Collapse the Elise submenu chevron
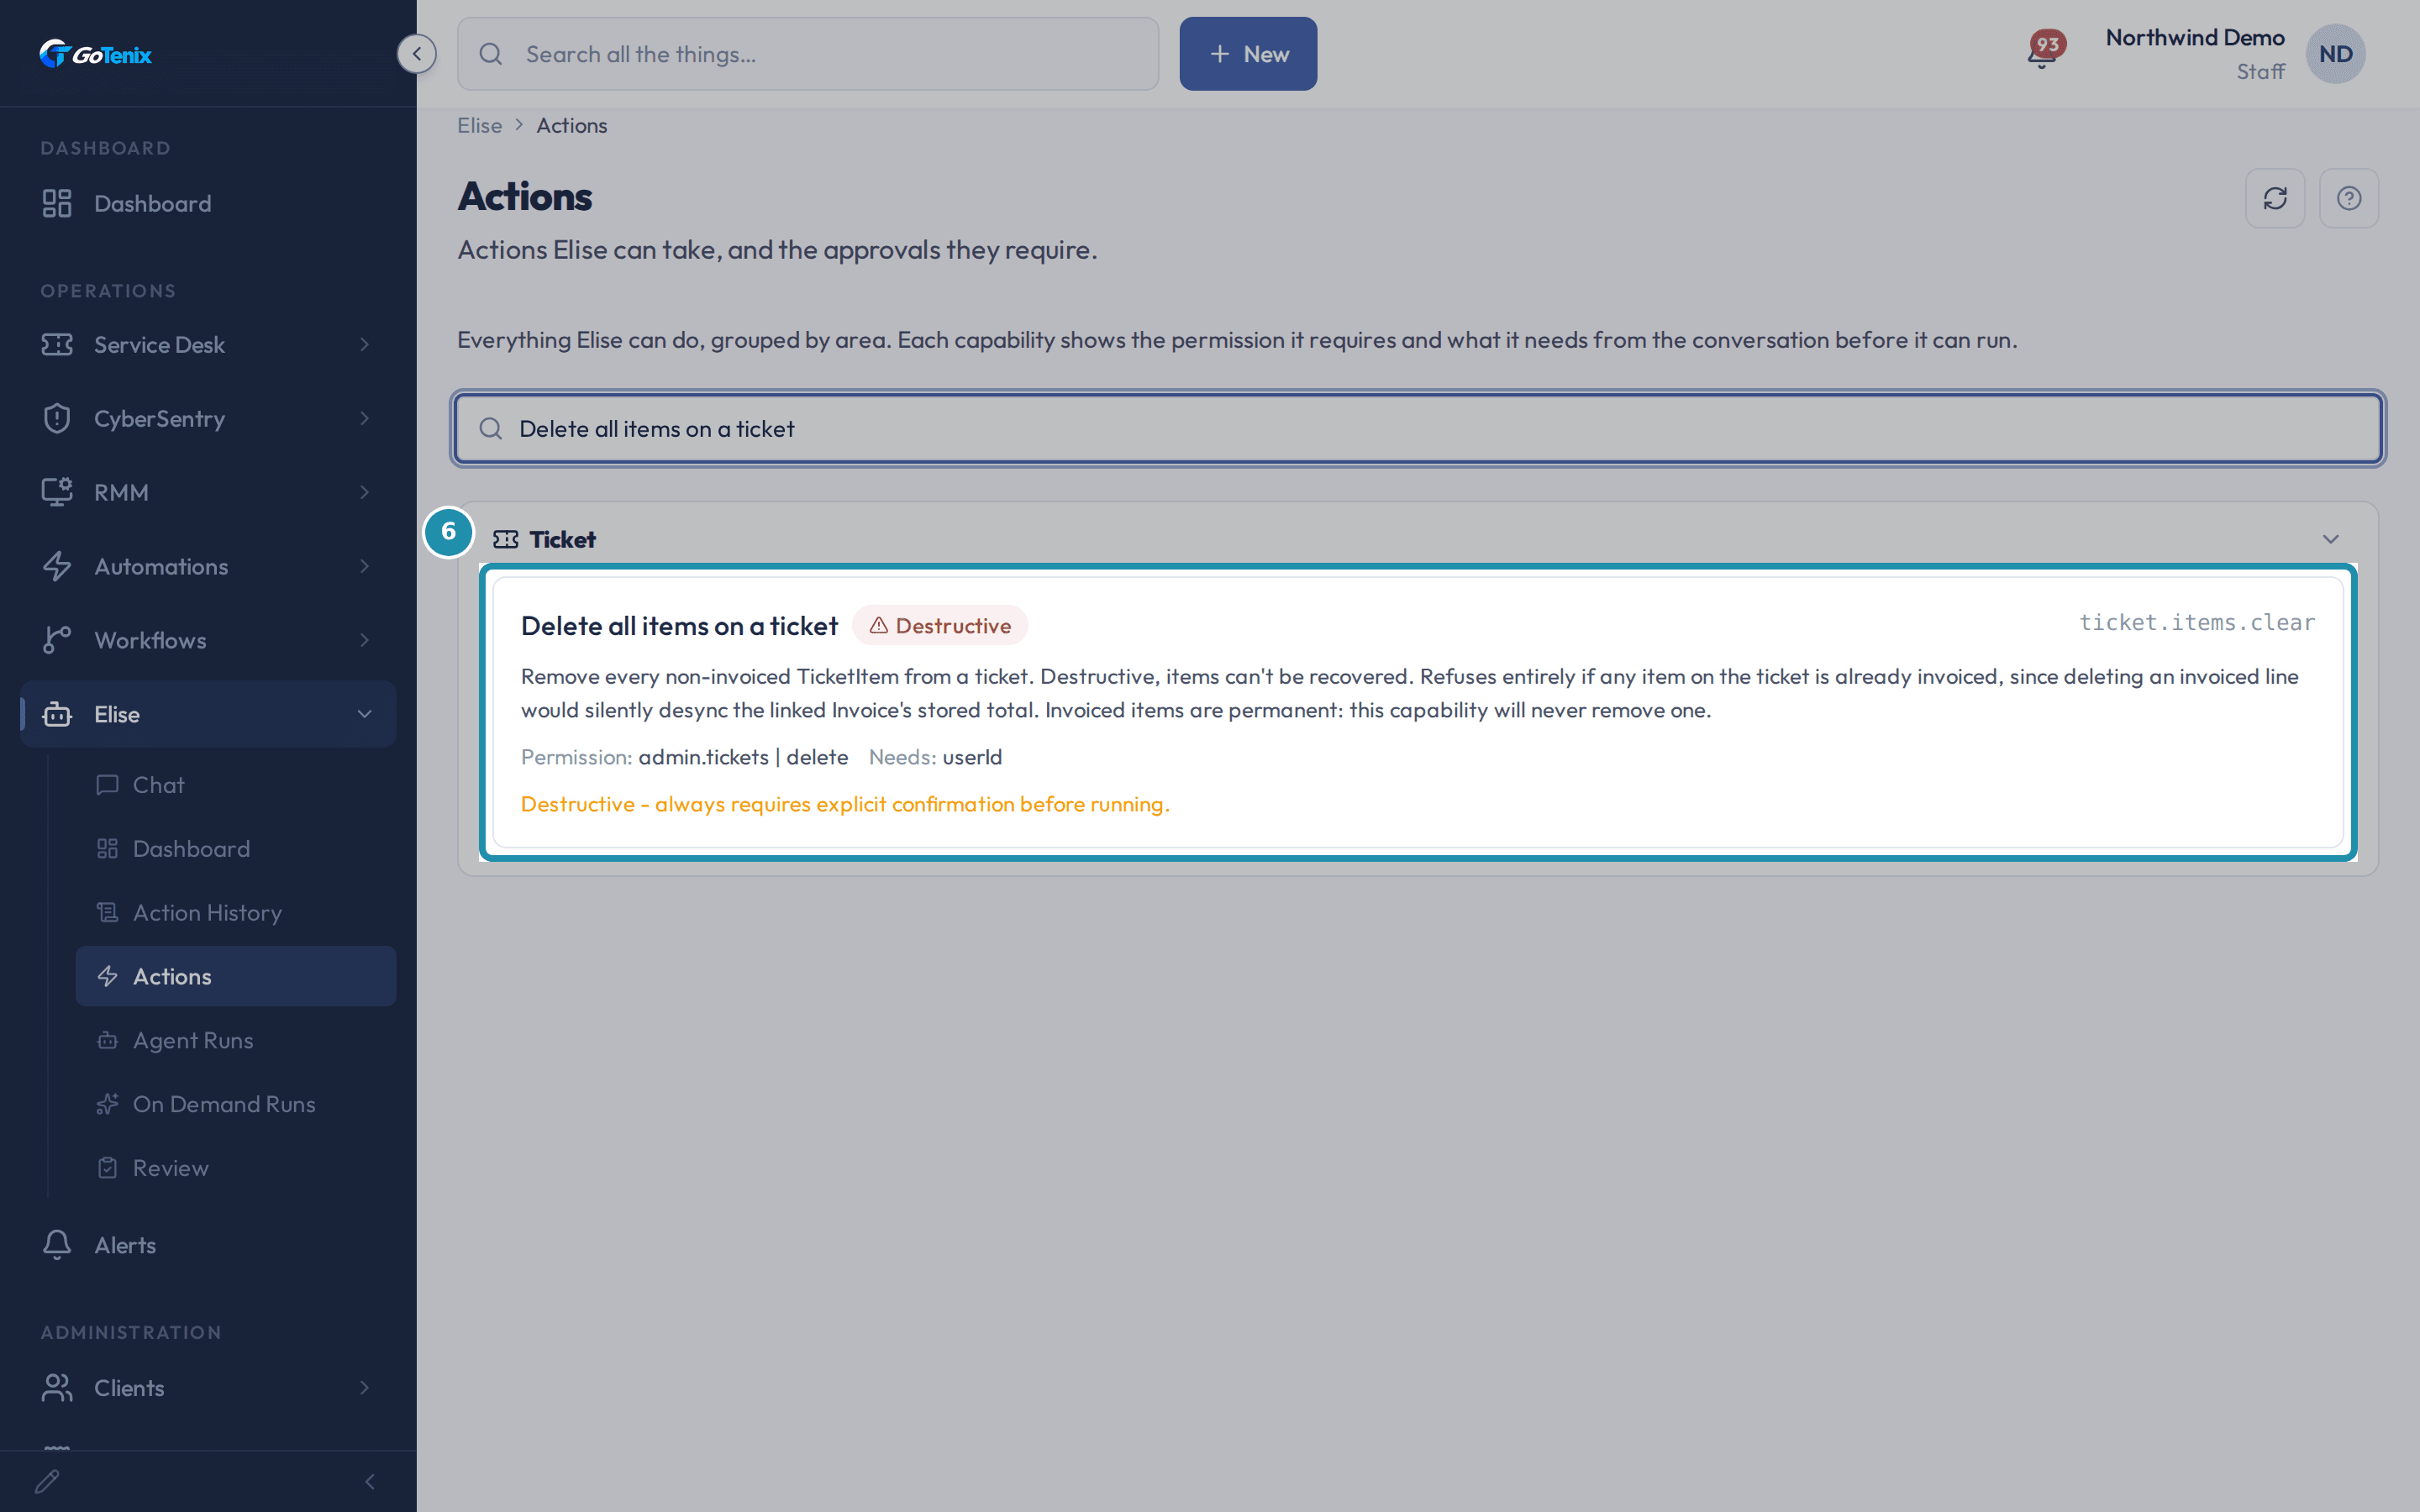The image size is (2420, 1512). click(364, 714)
